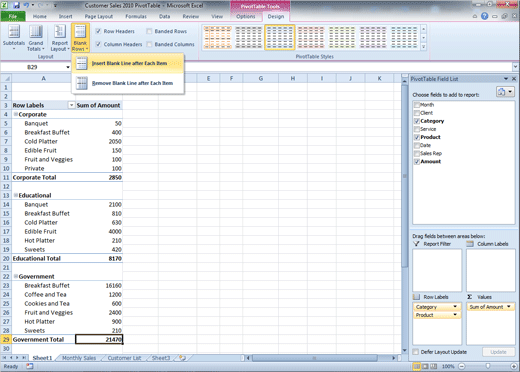Click the first sheet navigation arrow

5,358
